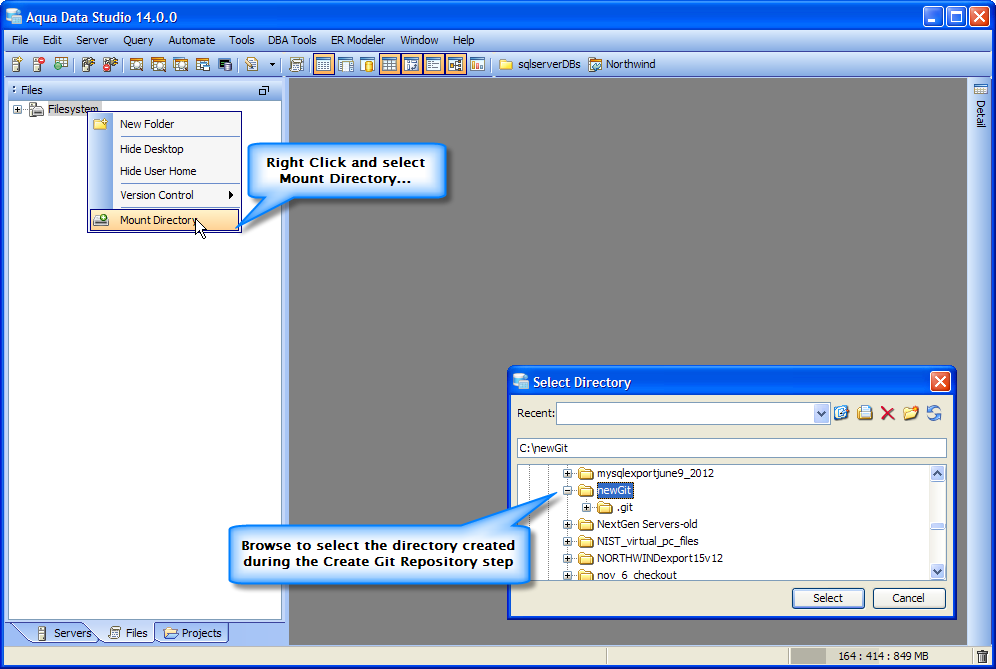
Task: Click the new folder icon with star in dialog
Action: point(911,413)
